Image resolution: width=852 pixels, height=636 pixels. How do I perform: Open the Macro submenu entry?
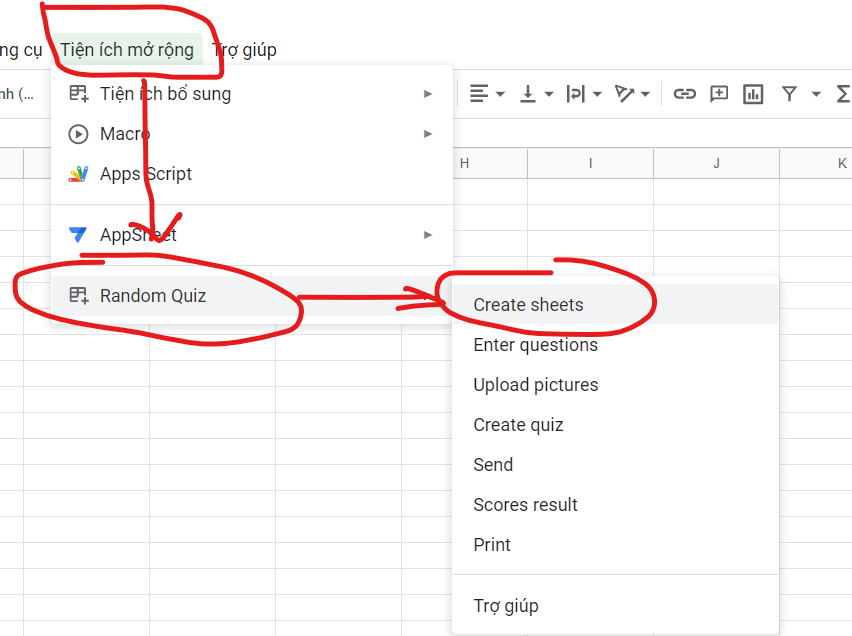coord(252,134)
